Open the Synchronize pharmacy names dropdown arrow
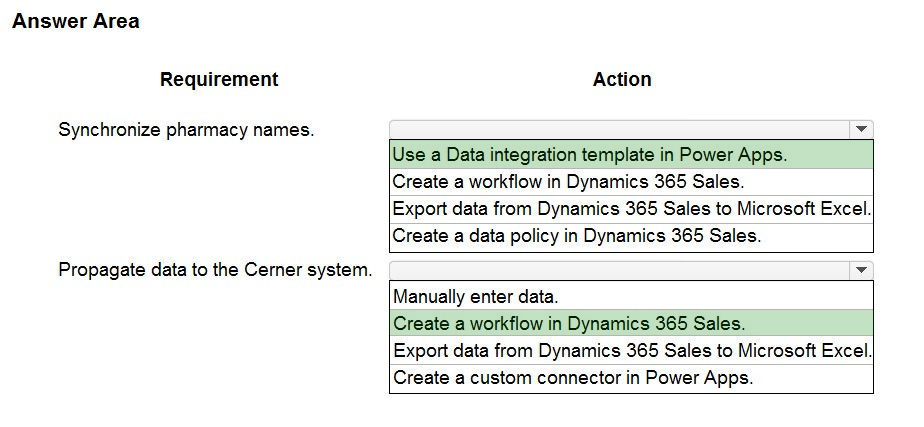This screenshot has height=427, width=924. 861,129
